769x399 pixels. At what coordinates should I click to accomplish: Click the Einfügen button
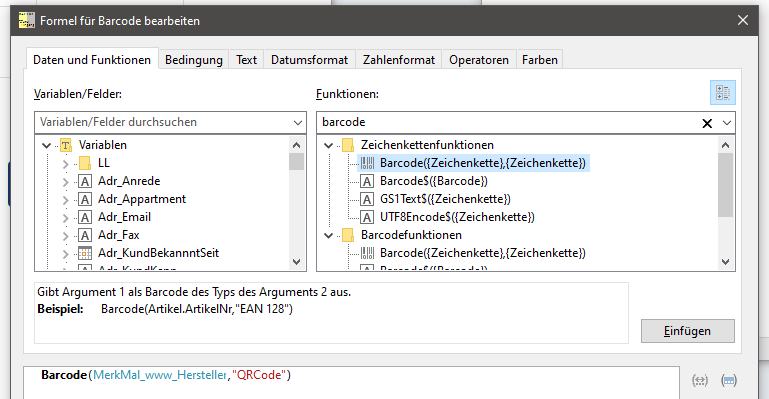click(x=688, y=331)
